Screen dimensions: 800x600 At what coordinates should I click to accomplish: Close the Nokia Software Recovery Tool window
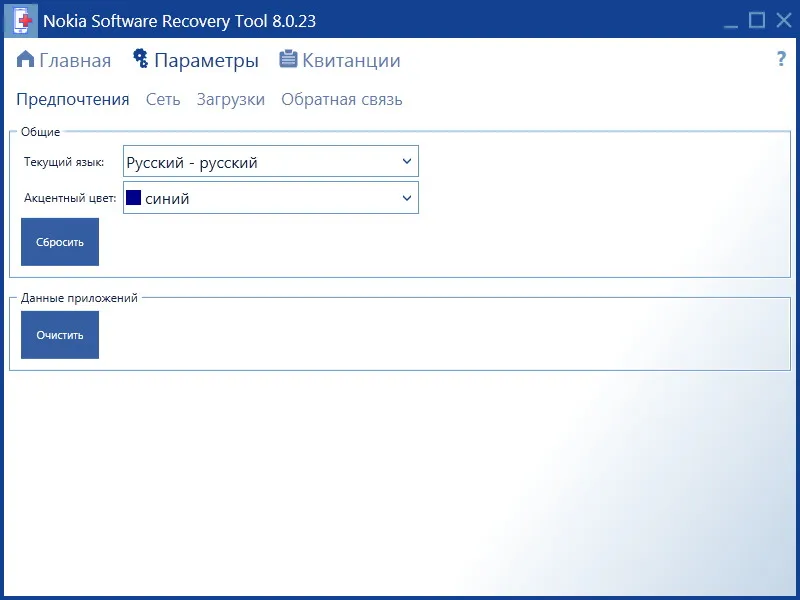click(x=784, y=20)
